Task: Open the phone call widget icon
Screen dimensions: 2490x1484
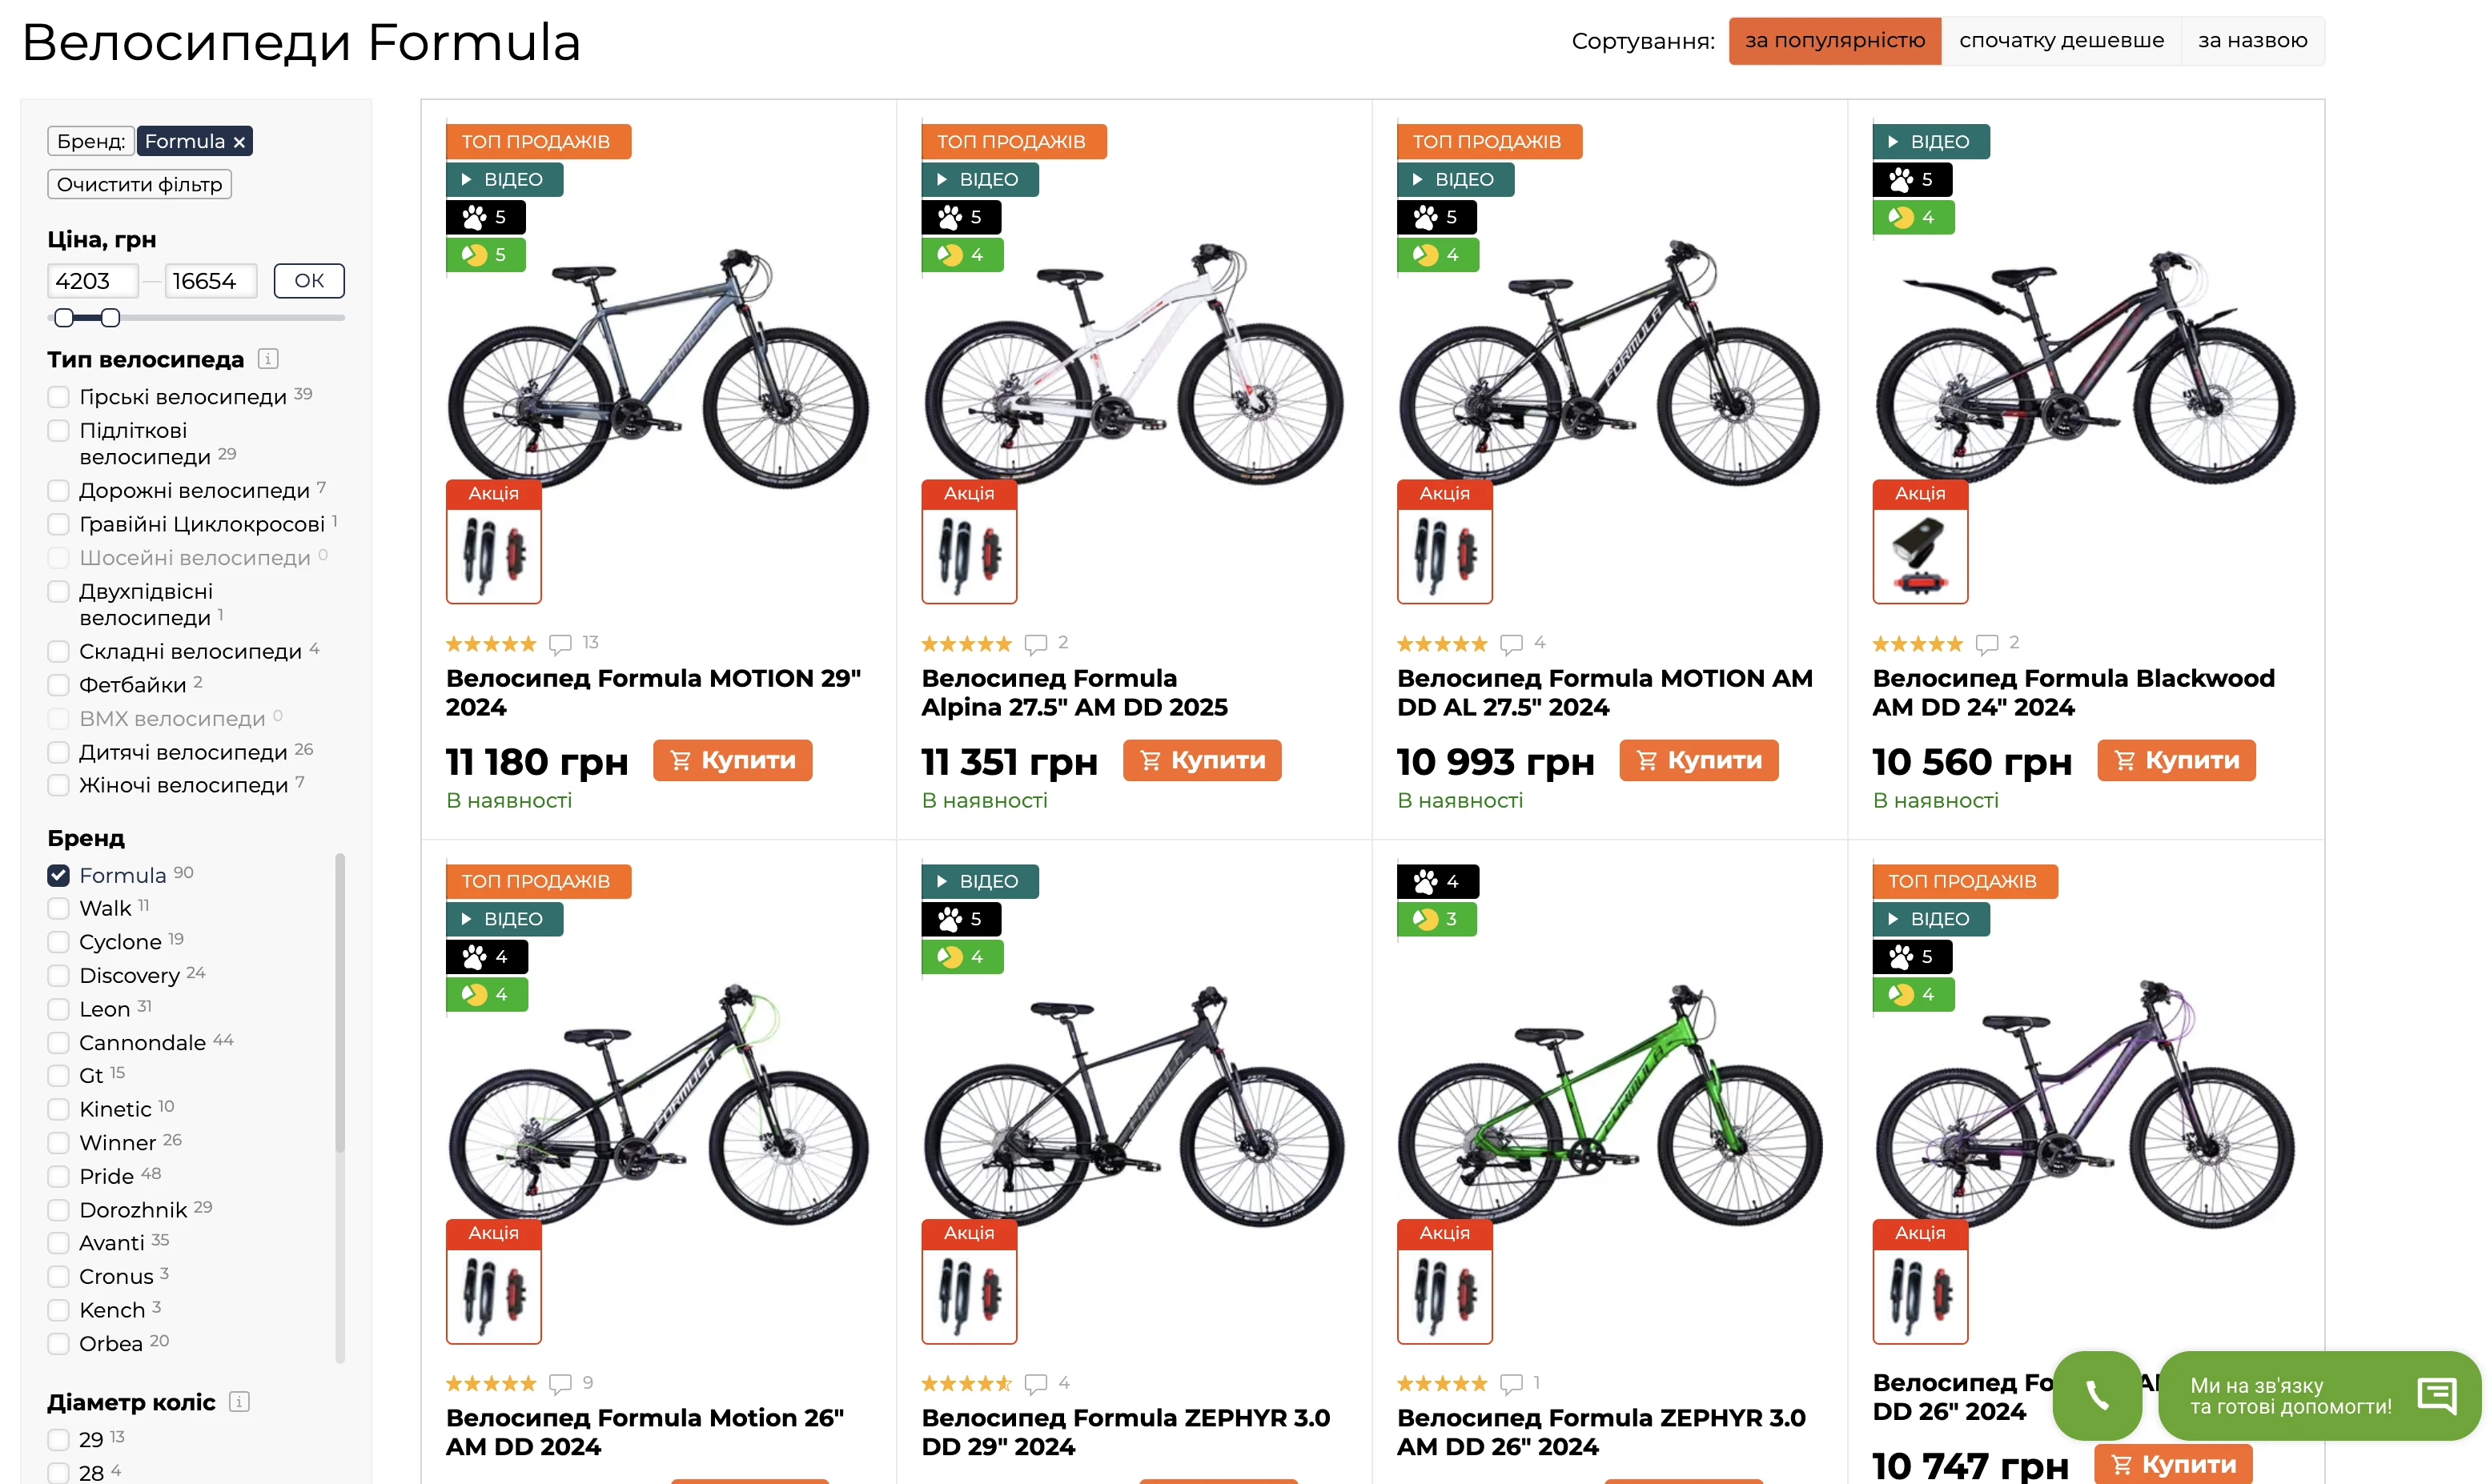Action: click(2097, 1395)
